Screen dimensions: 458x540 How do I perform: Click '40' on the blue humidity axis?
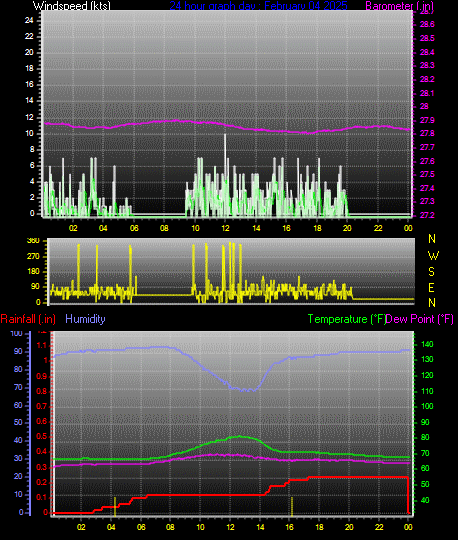point(18,440)
